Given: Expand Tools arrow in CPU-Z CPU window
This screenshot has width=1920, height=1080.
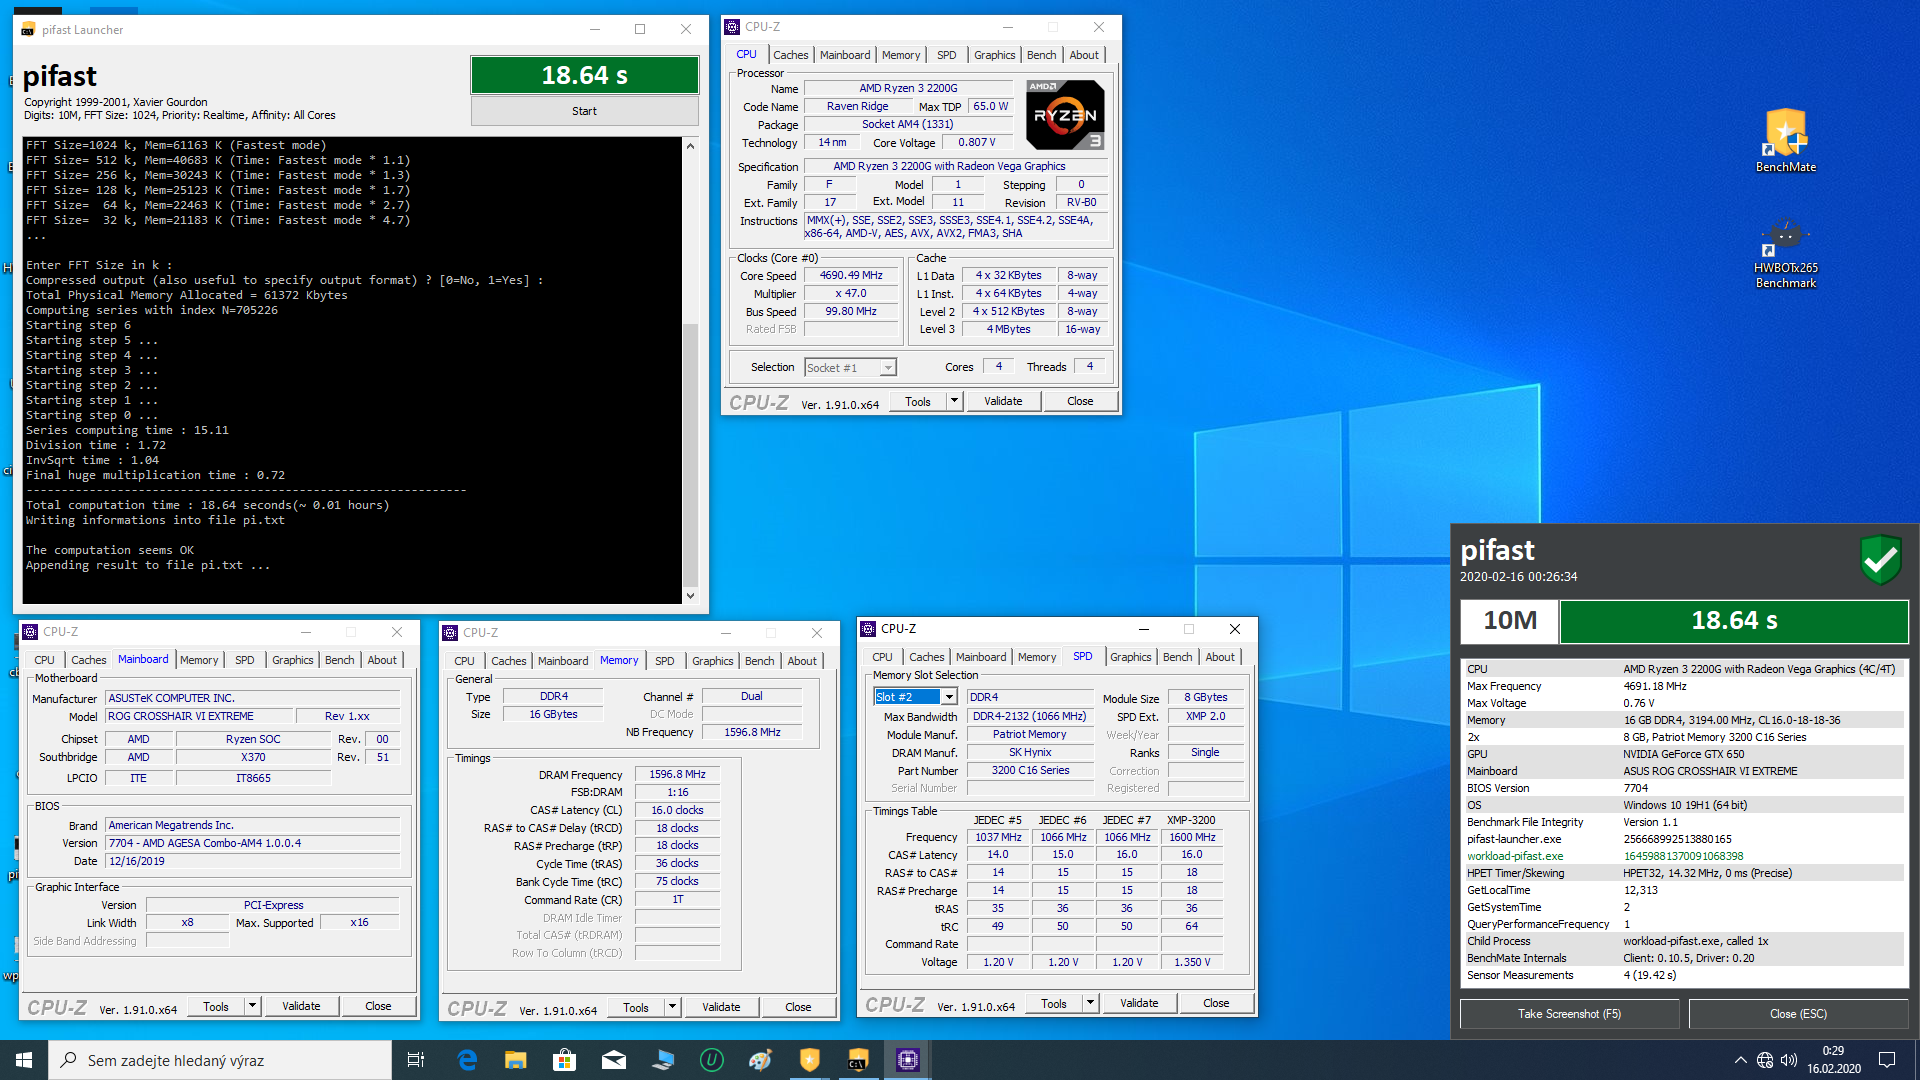Looking at the screenshot, I should (x=954, y=401).
